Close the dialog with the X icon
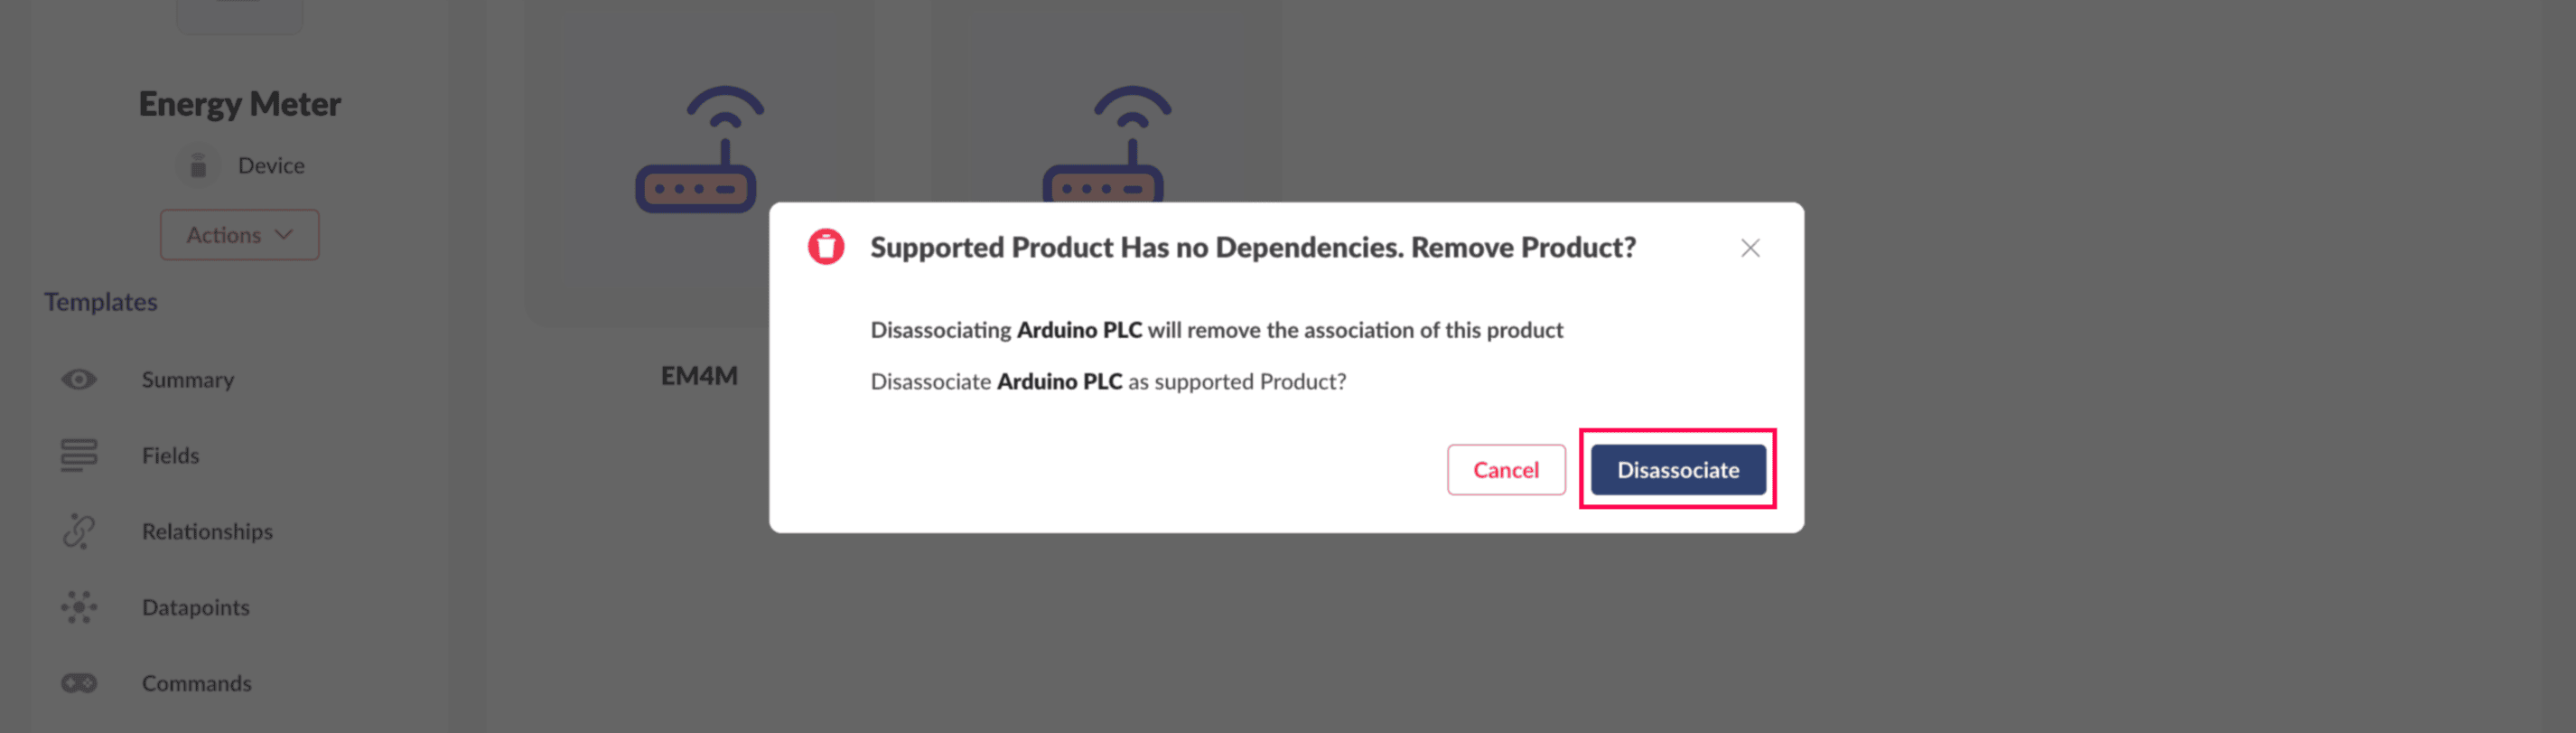 point(1749,248)
